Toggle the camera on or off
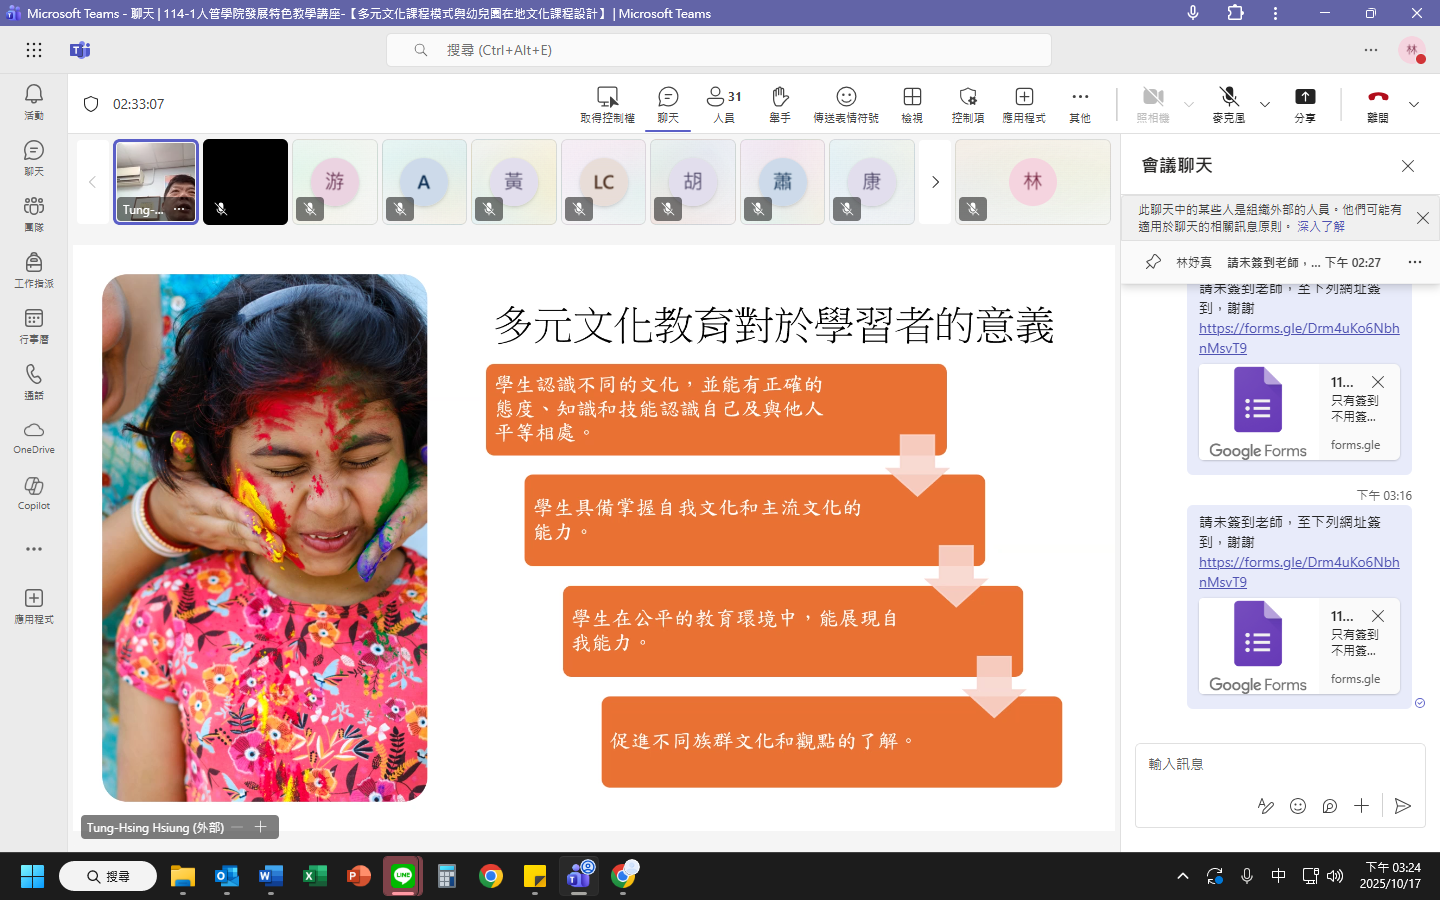1440x900 pixels. (x=1153, y=103)
